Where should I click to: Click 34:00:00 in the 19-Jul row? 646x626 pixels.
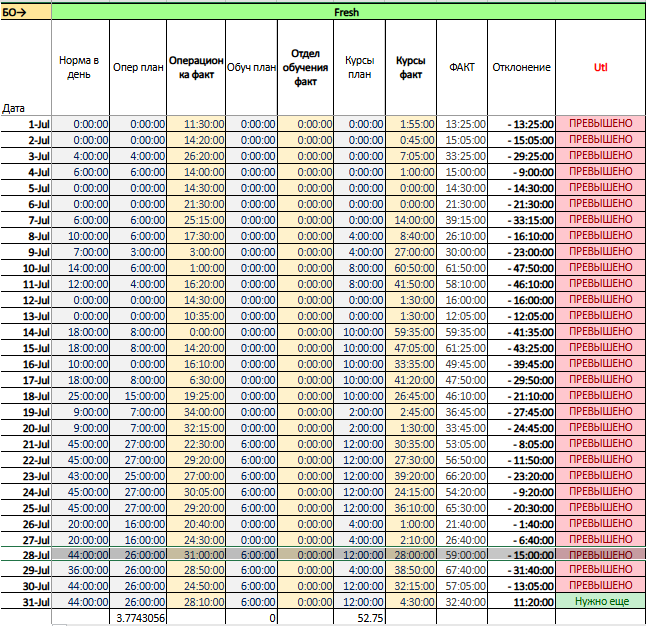(196, 412)
